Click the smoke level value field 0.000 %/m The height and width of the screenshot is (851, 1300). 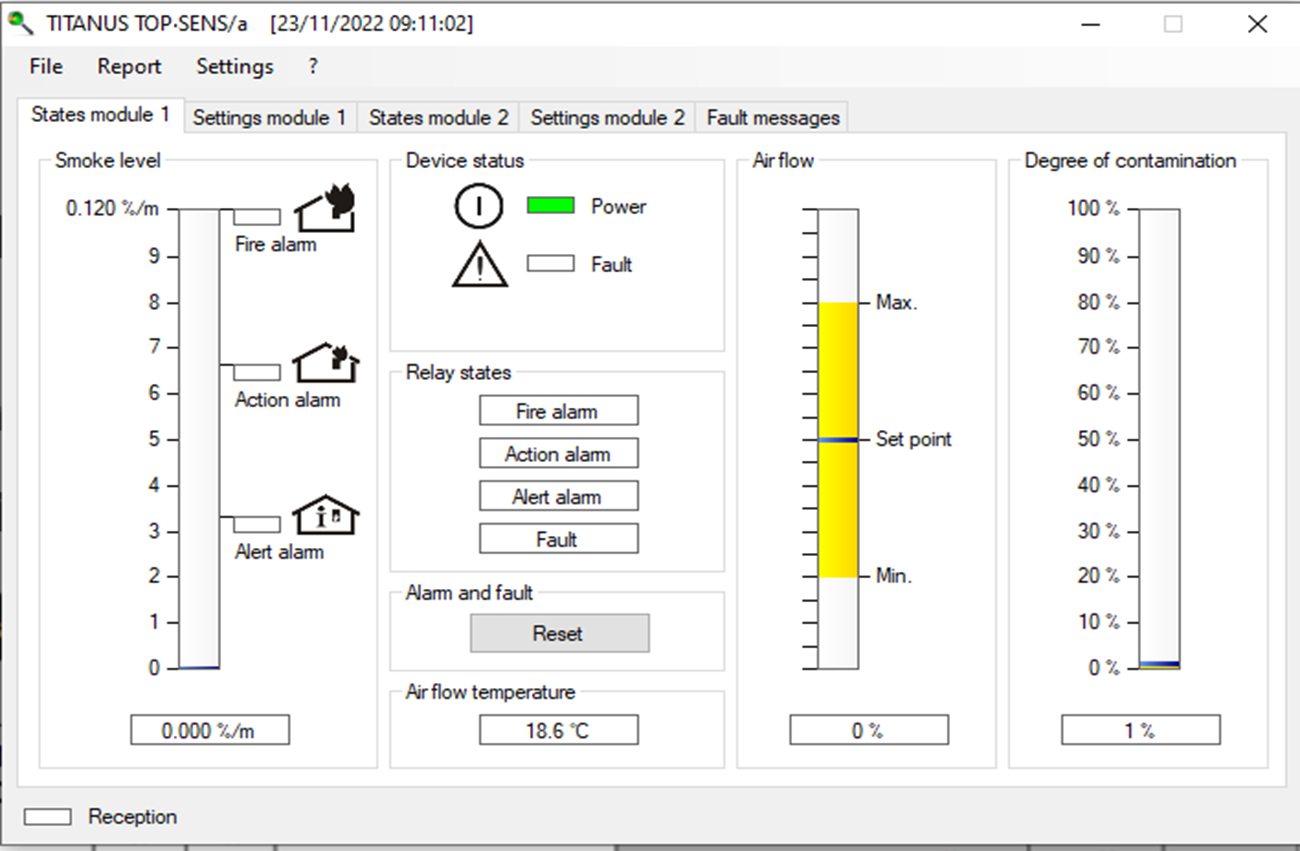pos(210,730)
